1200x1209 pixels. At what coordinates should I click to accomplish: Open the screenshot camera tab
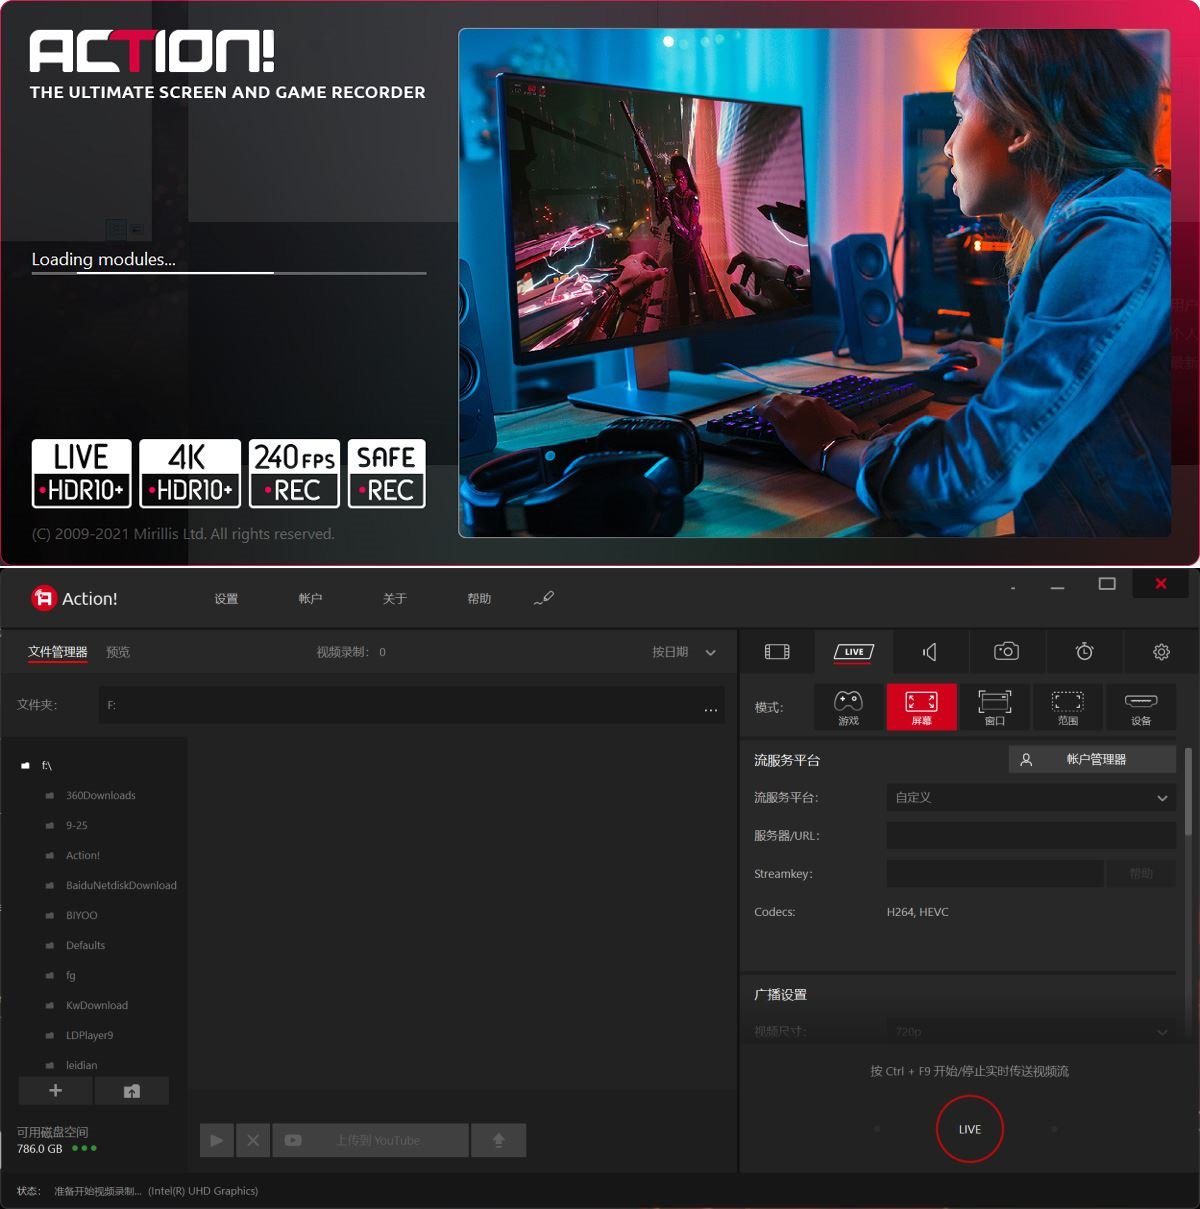(1006, 652)
